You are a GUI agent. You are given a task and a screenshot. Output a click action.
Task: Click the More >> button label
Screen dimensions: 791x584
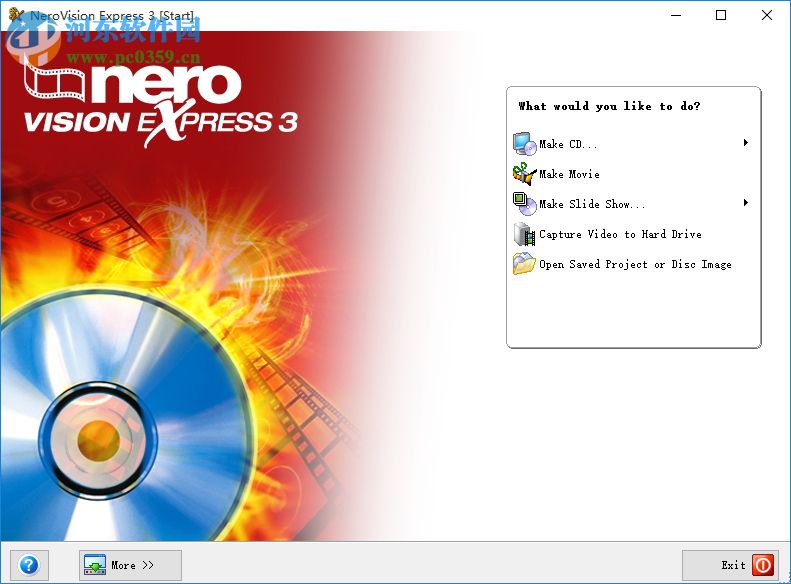click(132, 565)
